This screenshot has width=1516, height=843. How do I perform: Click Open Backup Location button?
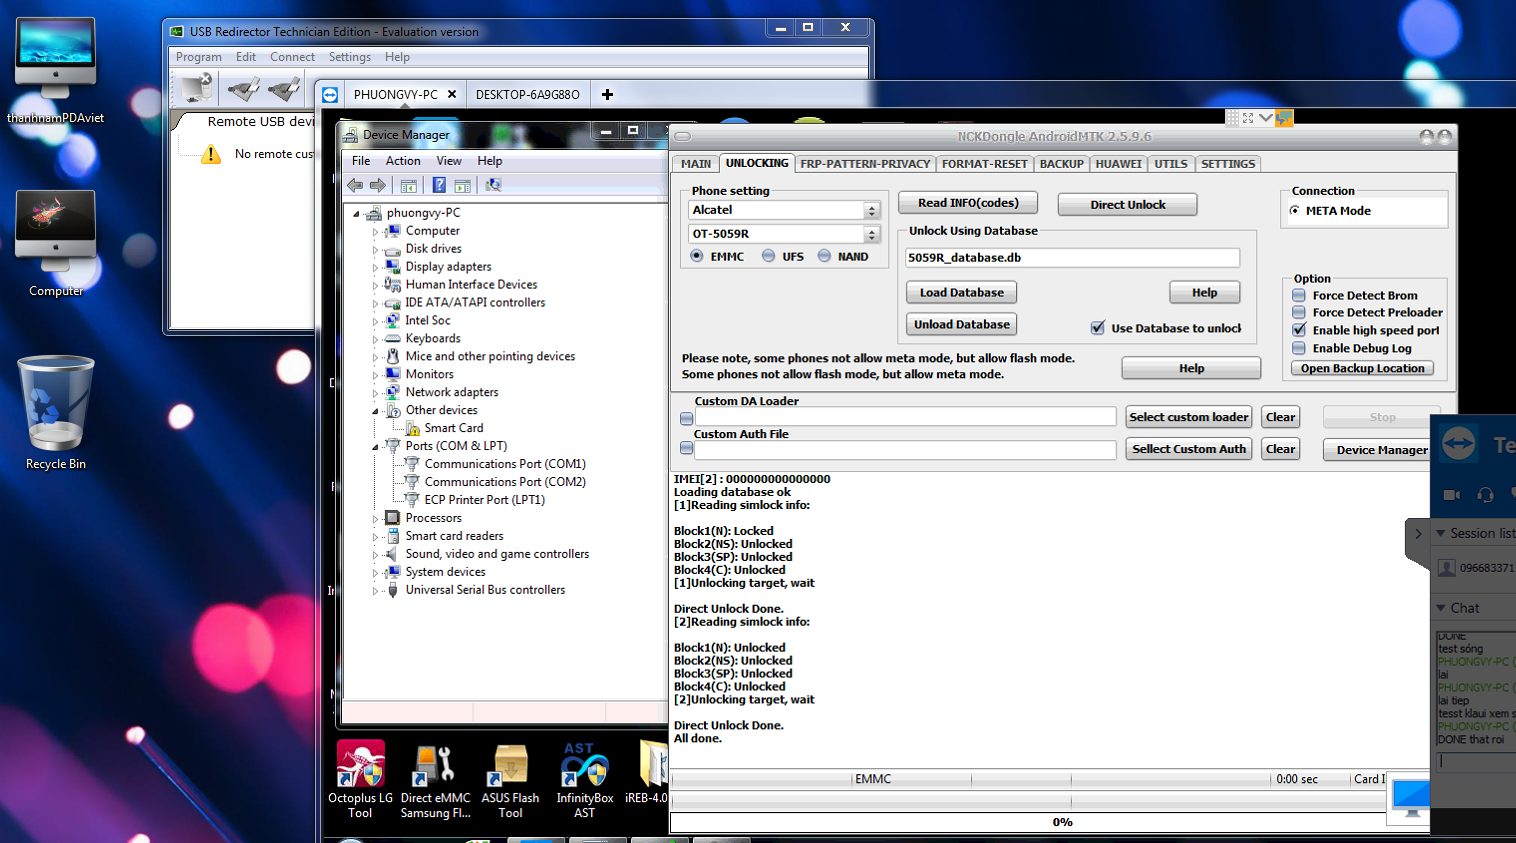coord(1362,368)
